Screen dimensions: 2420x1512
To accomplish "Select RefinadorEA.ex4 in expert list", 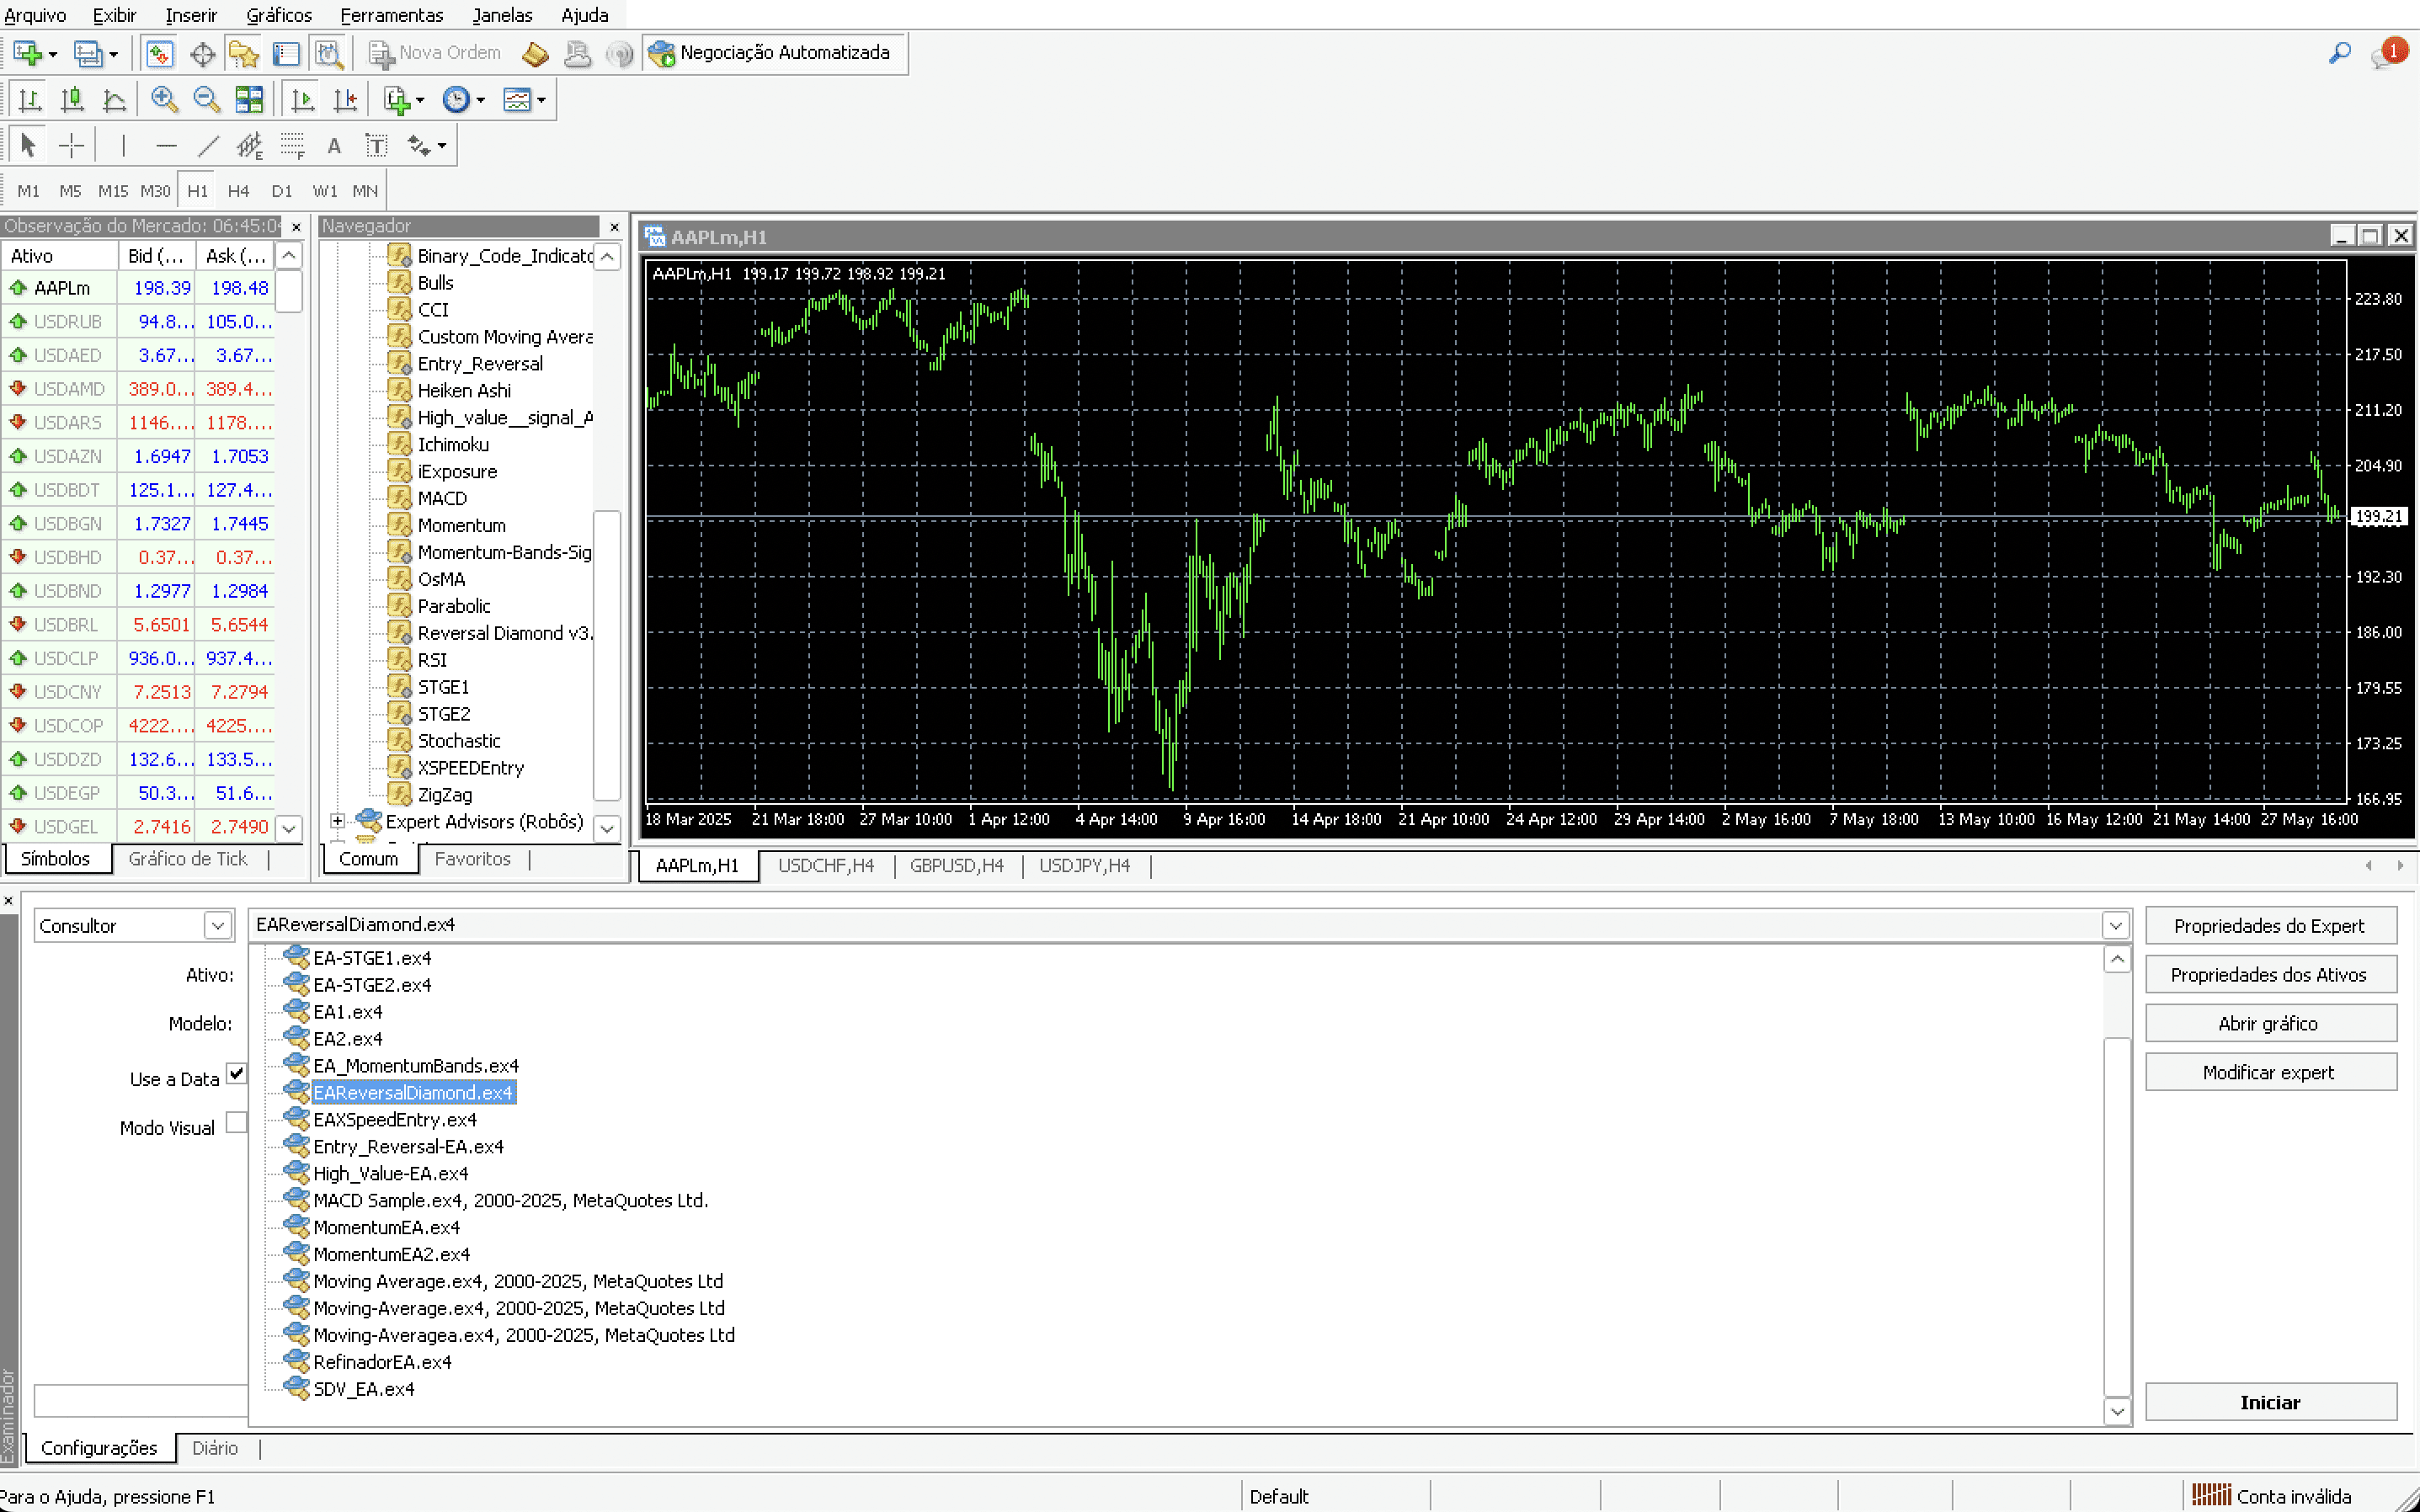I will (x=382, y=1362).
